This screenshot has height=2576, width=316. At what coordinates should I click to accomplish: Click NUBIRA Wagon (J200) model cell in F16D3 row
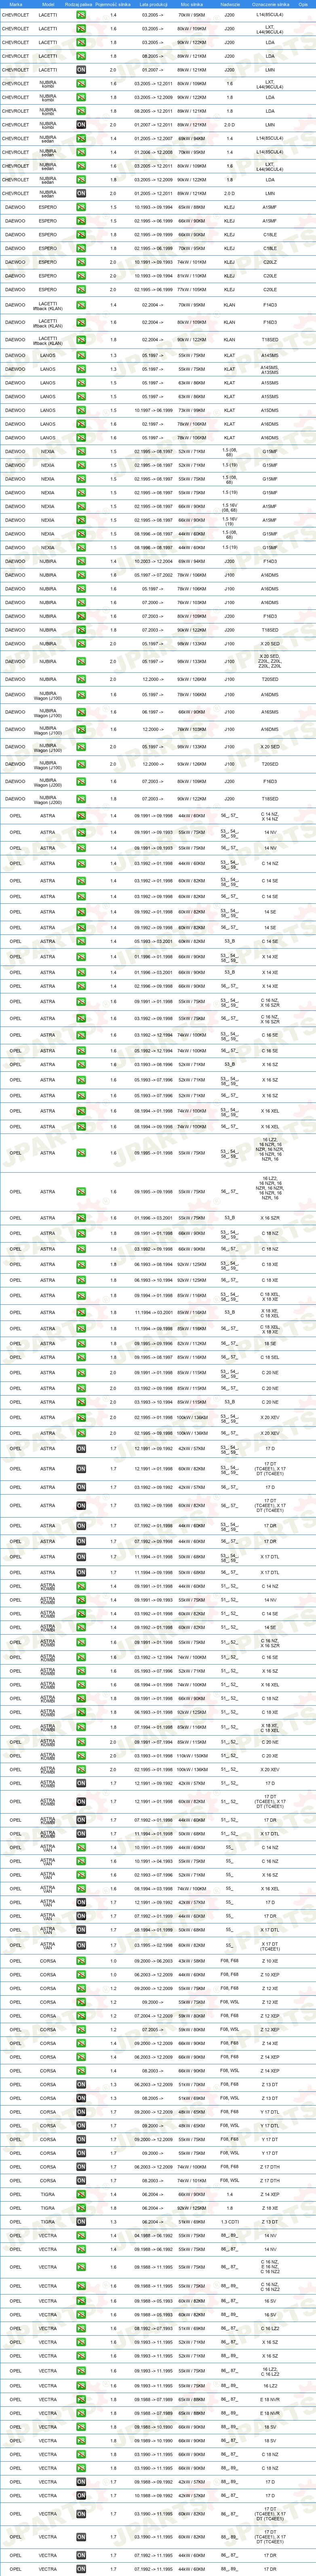coord(48,781)
